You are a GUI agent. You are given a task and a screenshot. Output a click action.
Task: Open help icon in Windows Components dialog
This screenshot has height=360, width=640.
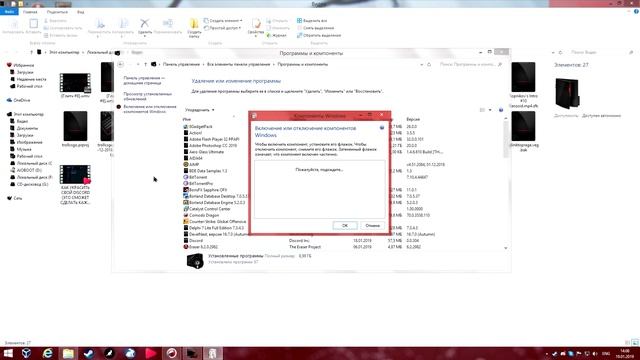(x=382, y=128)
